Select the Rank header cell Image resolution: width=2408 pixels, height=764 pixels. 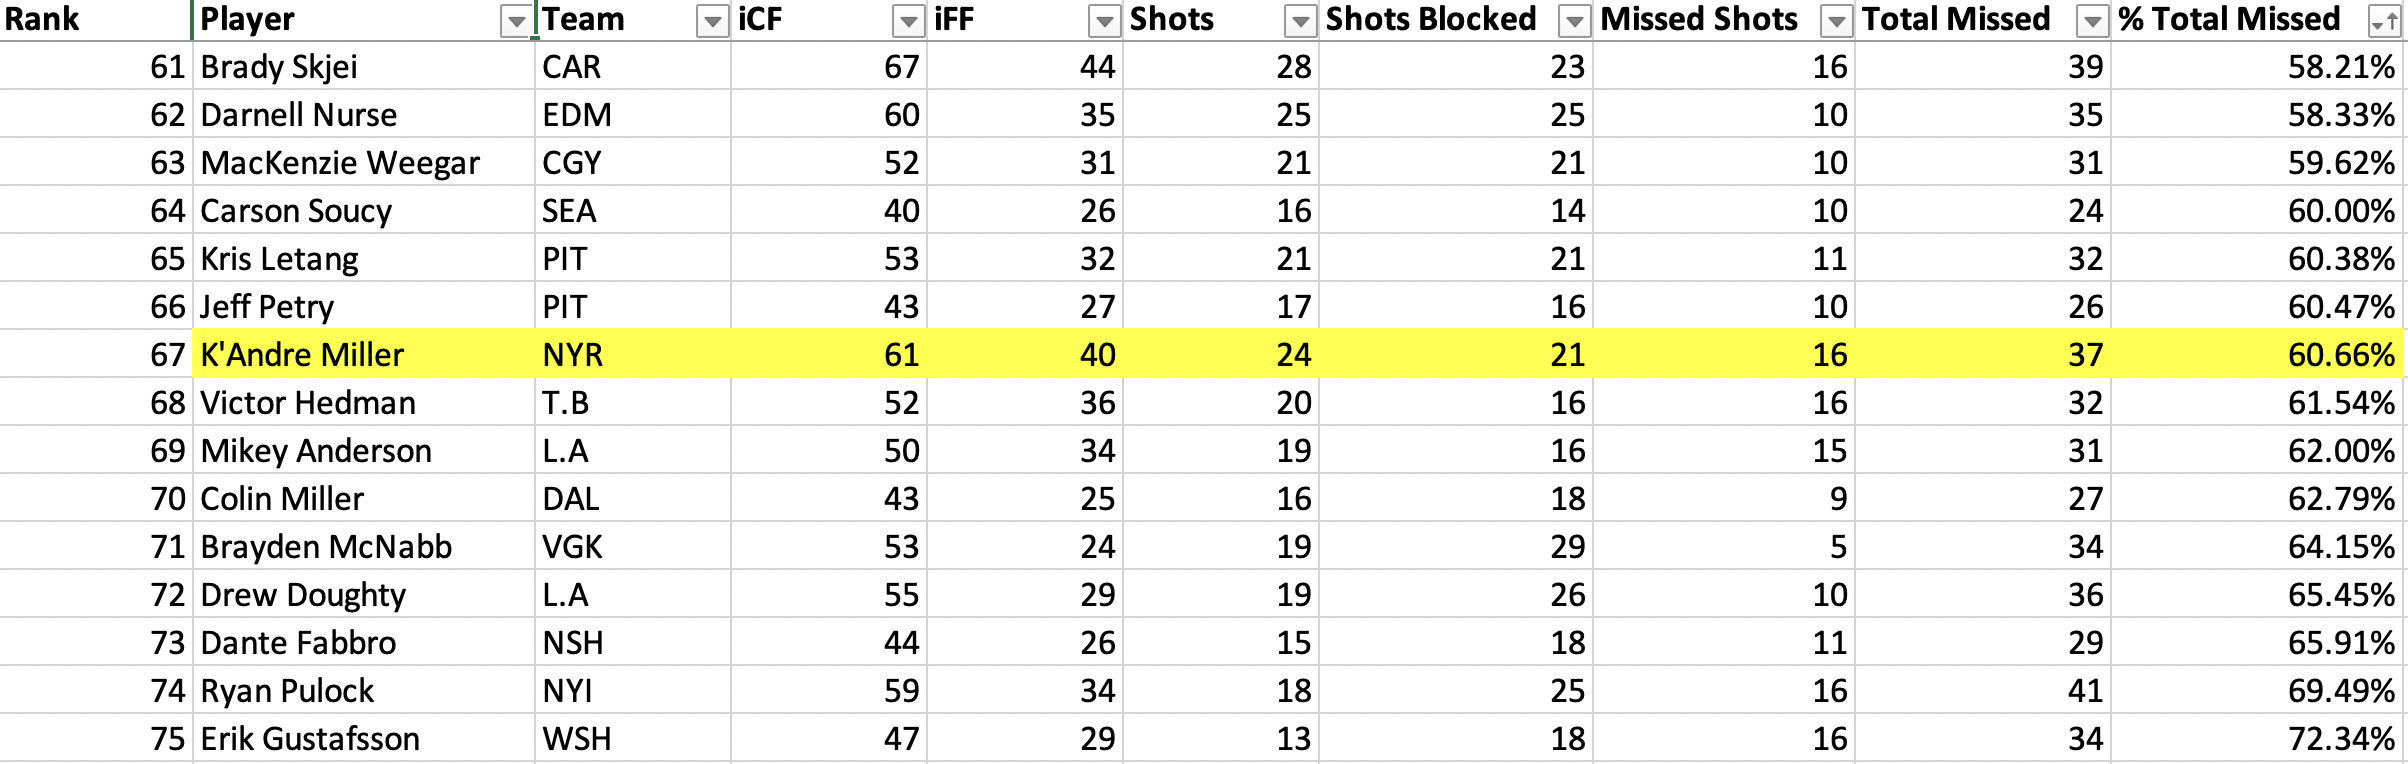point(95,20)
